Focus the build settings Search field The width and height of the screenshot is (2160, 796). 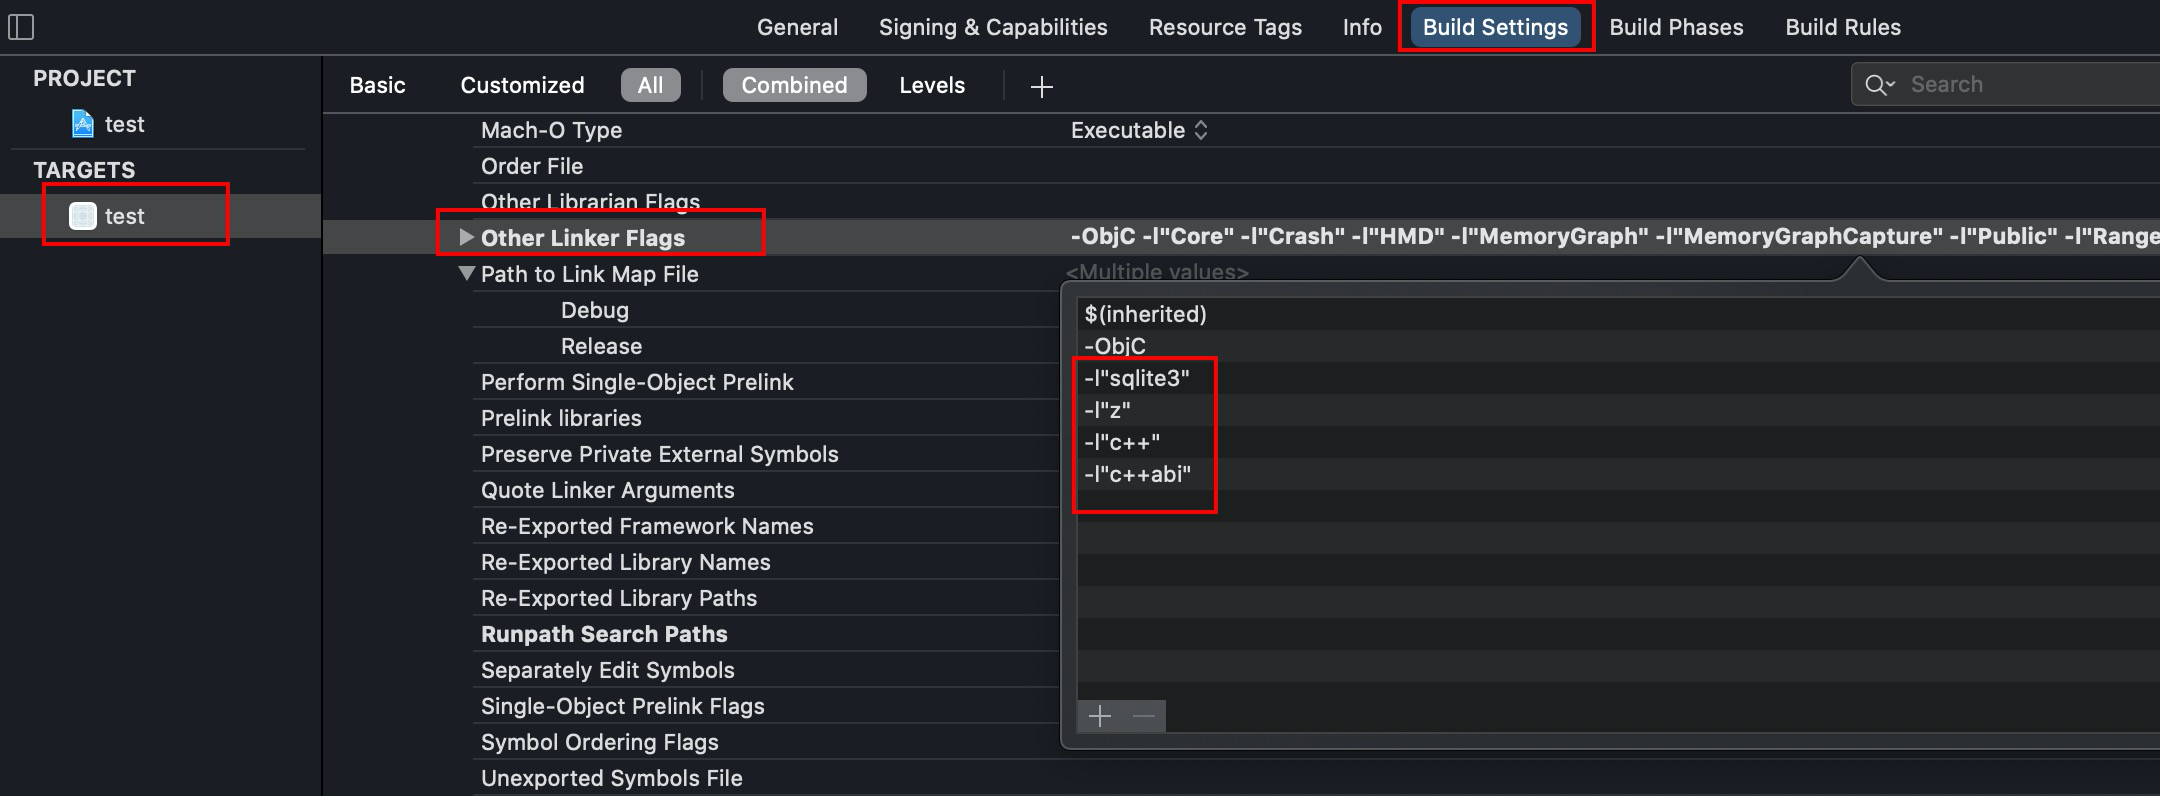pyautogui.click(x=2005, y=85)
